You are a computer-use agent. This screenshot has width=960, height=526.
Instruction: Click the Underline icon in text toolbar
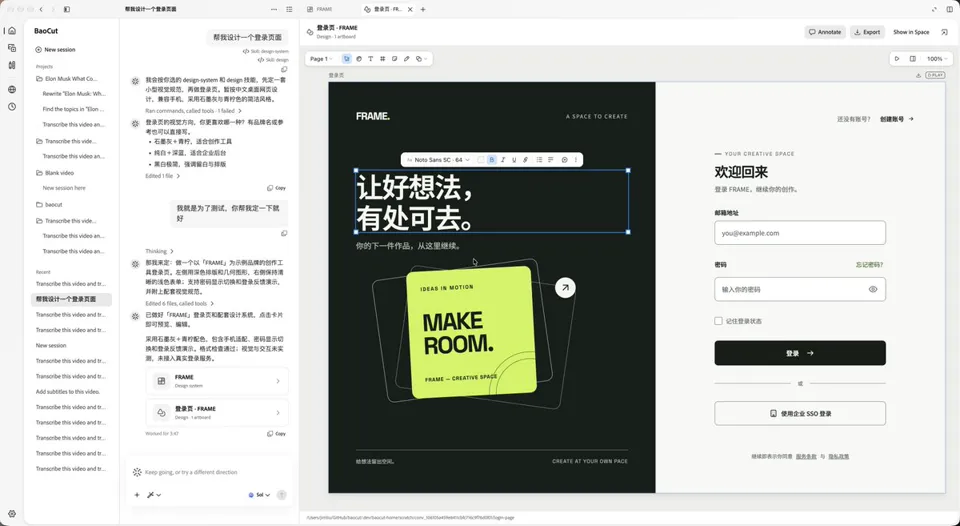[514, 160]
